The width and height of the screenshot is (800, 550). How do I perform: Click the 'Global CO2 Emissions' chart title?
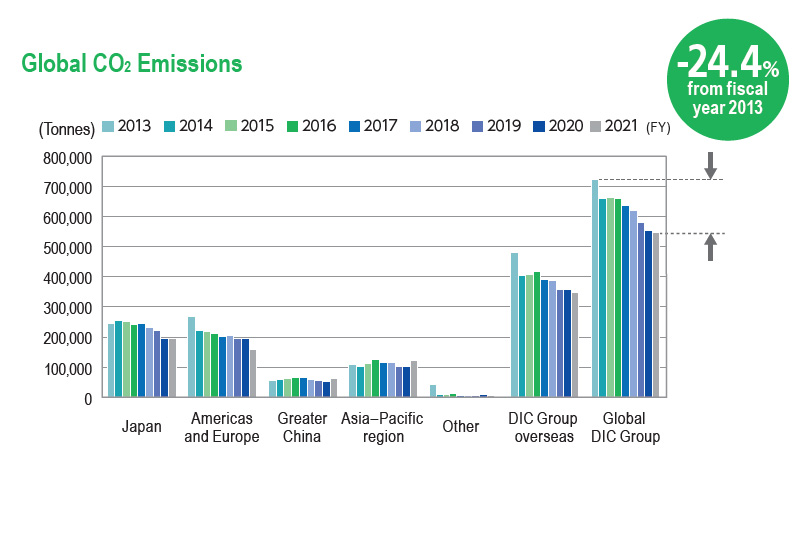[x=132, y=64]
